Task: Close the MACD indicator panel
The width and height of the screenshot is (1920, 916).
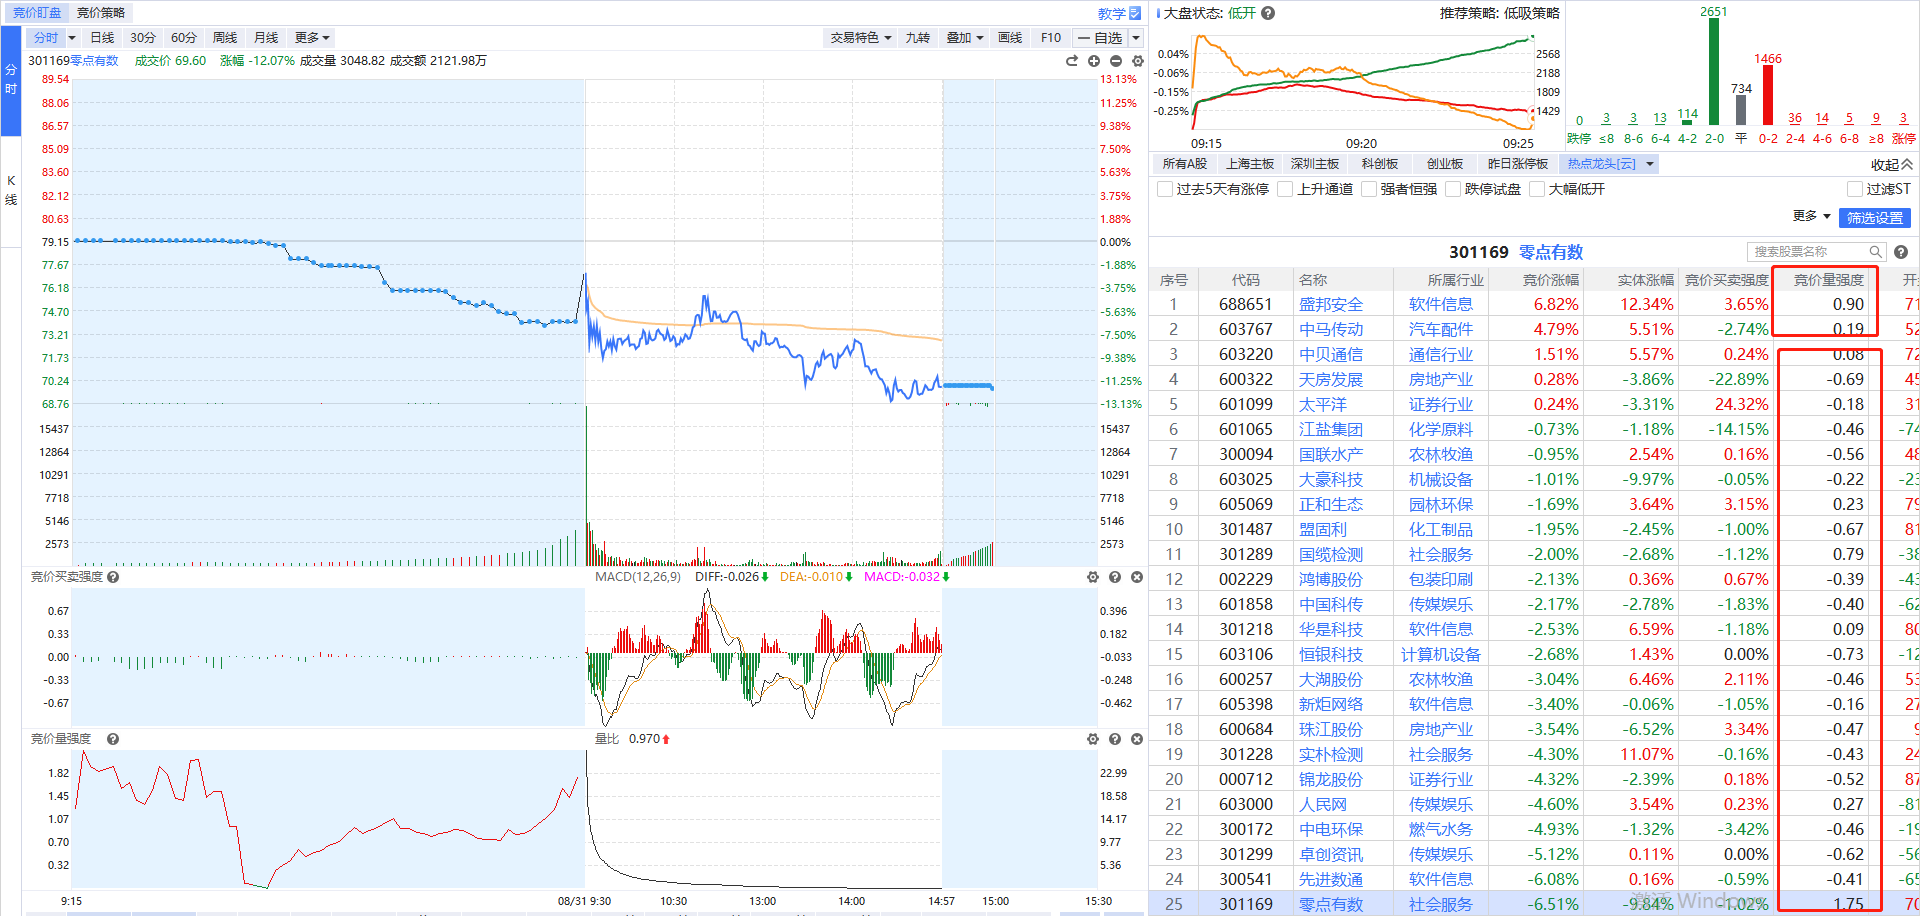Action: point(1137,577)
